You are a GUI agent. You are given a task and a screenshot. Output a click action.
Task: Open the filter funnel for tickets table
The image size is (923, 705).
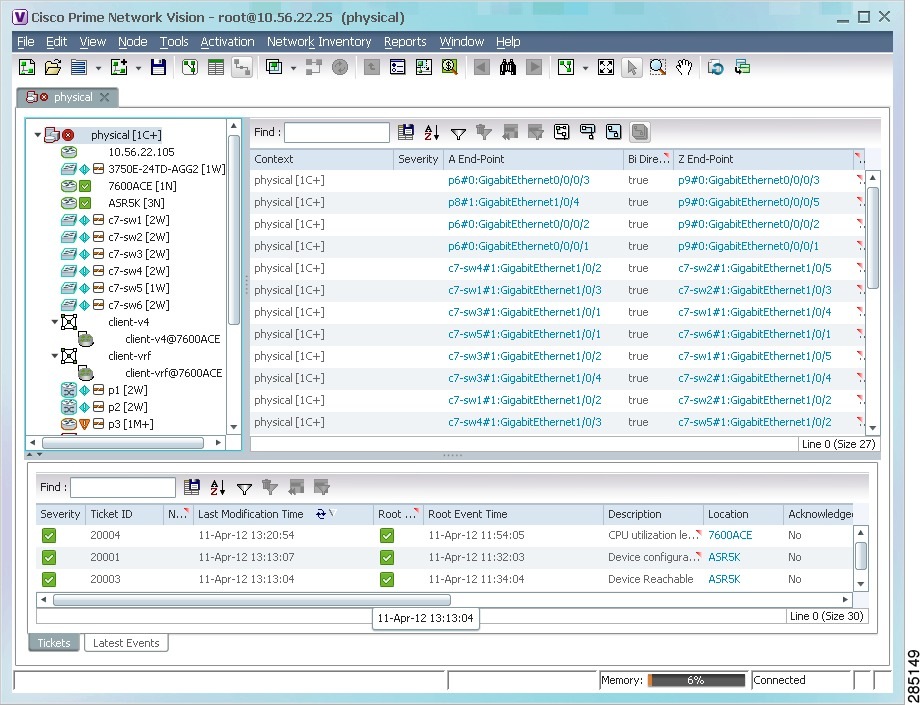pyautogui.click(x=244, y=488)
